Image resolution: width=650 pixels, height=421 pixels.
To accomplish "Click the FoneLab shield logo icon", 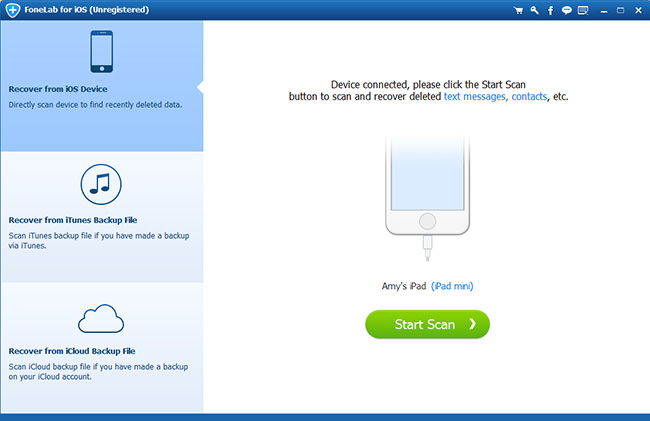I will tap(13, 10).
